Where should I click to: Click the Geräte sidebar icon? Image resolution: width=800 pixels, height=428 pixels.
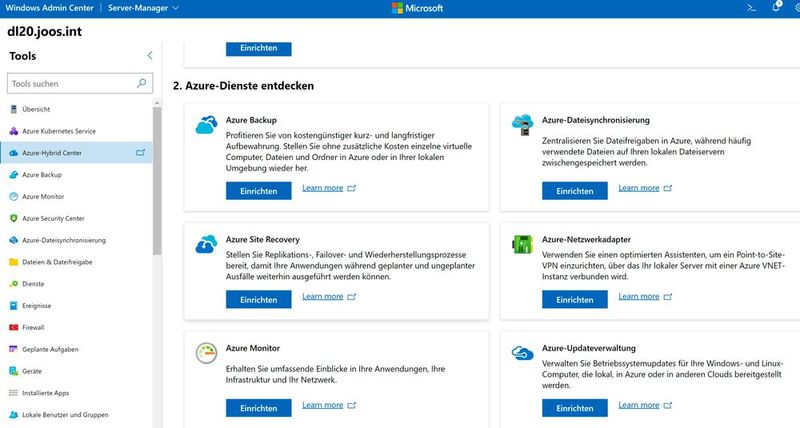[14, 371]
